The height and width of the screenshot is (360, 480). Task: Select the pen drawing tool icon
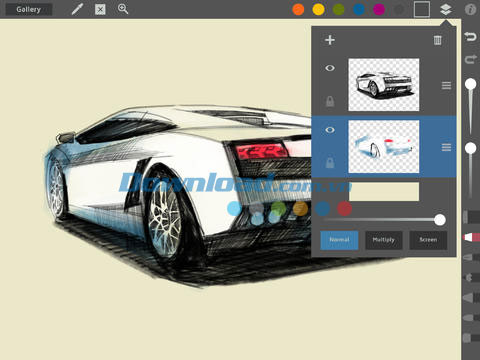(77, 9)
